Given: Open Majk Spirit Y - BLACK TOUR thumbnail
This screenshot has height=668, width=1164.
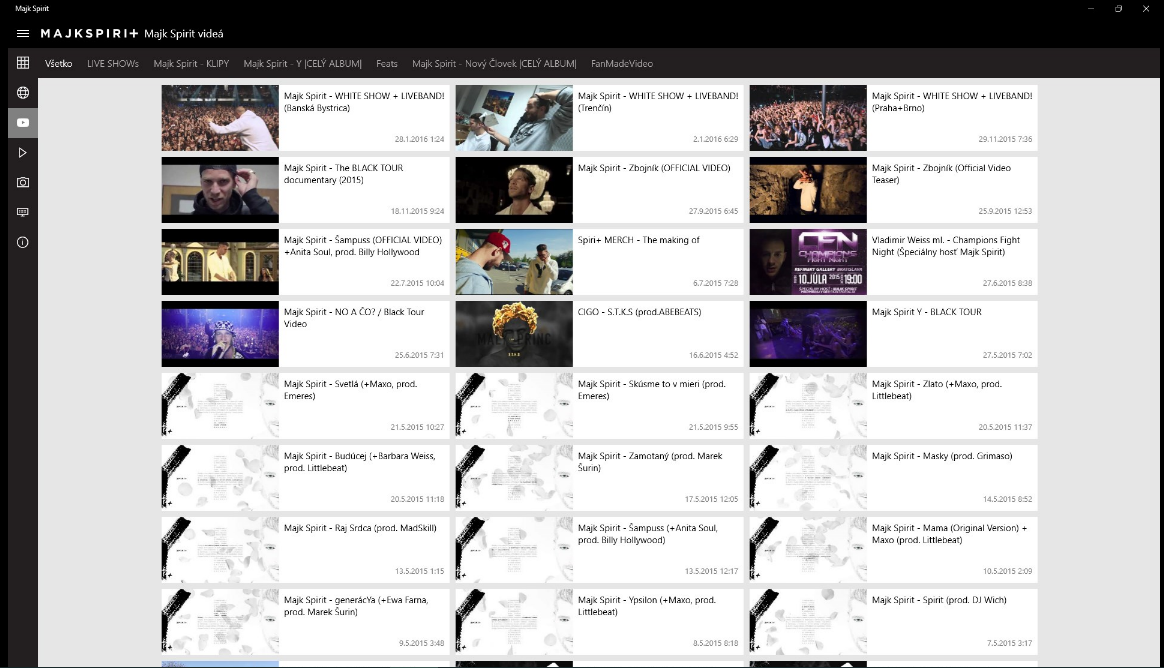Looking at the screenshot, I should pos(808,334).
